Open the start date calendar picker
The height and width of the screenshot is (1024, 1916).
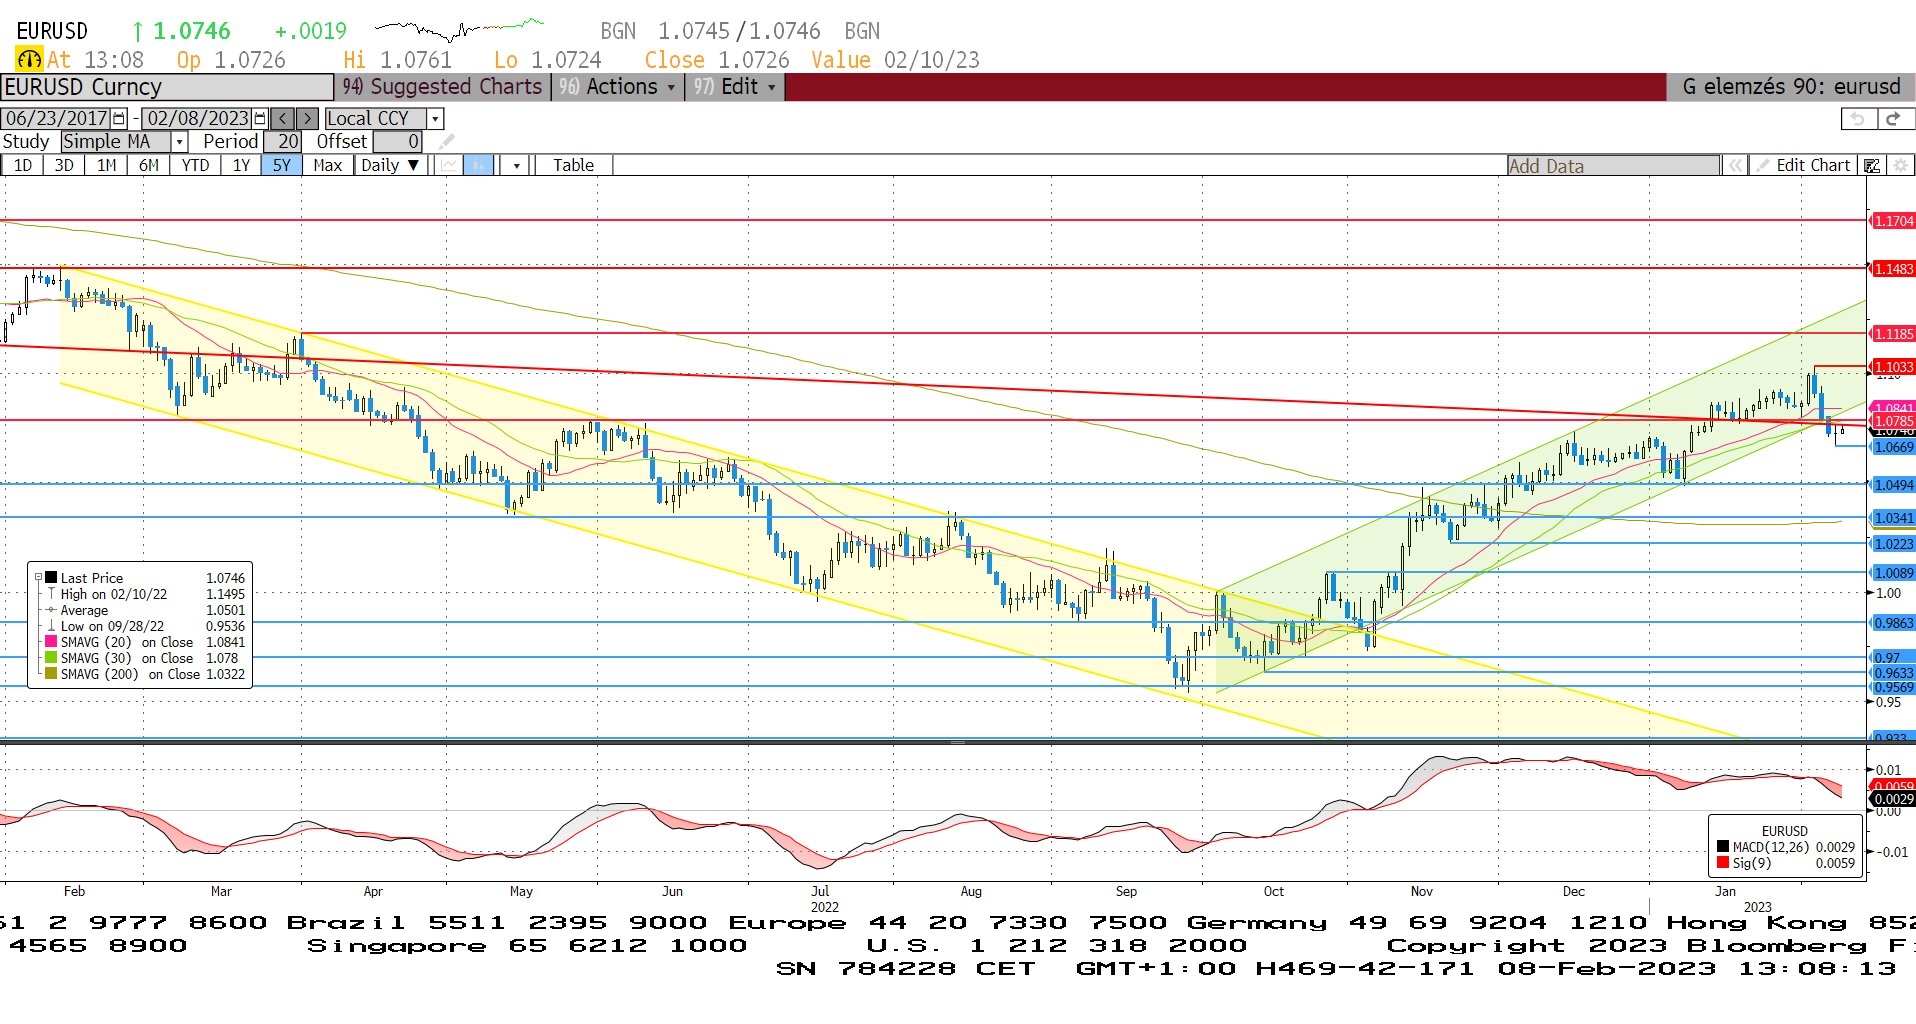(x=119, y=118)
